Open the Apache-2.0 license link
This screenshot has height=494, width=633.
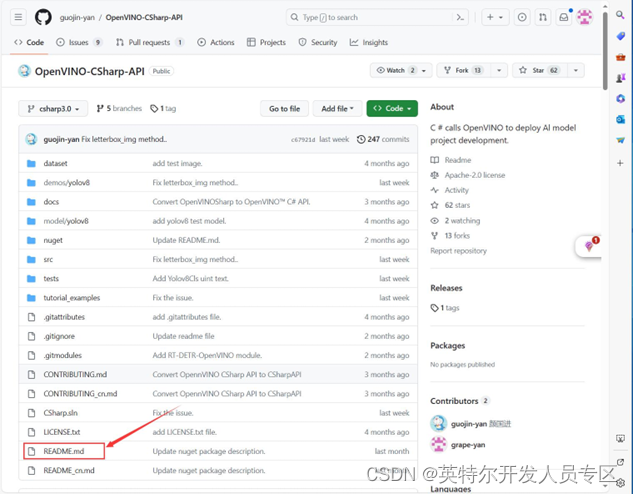[475, 175]
